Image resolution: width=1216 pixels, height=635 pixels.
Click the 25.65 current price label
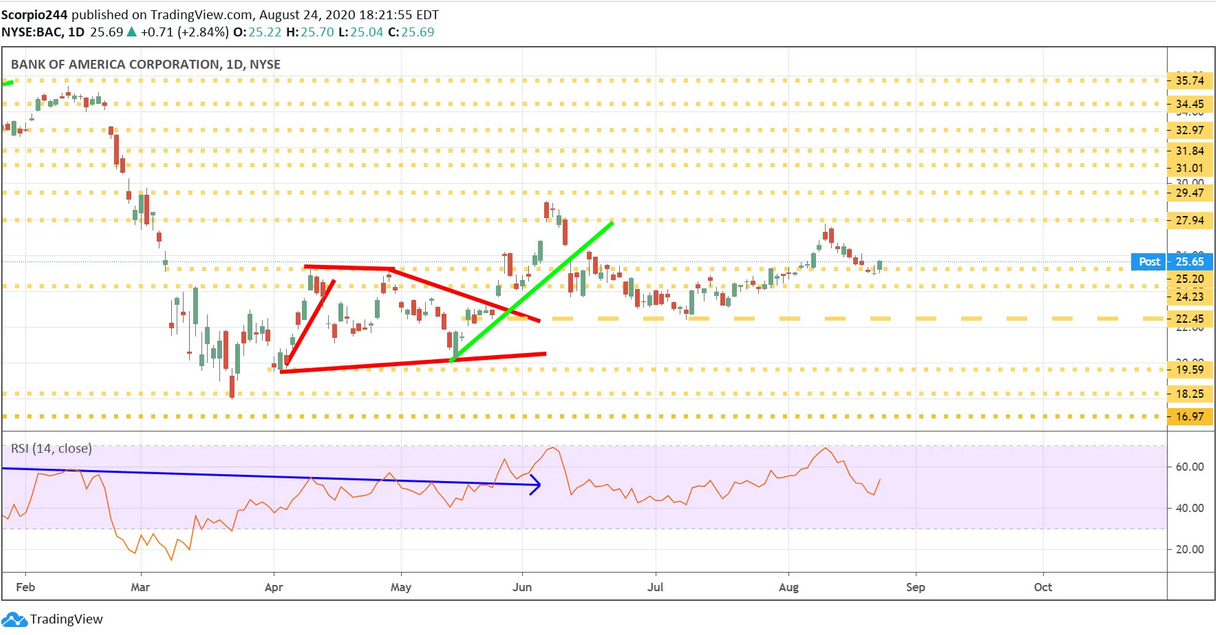1189,262
